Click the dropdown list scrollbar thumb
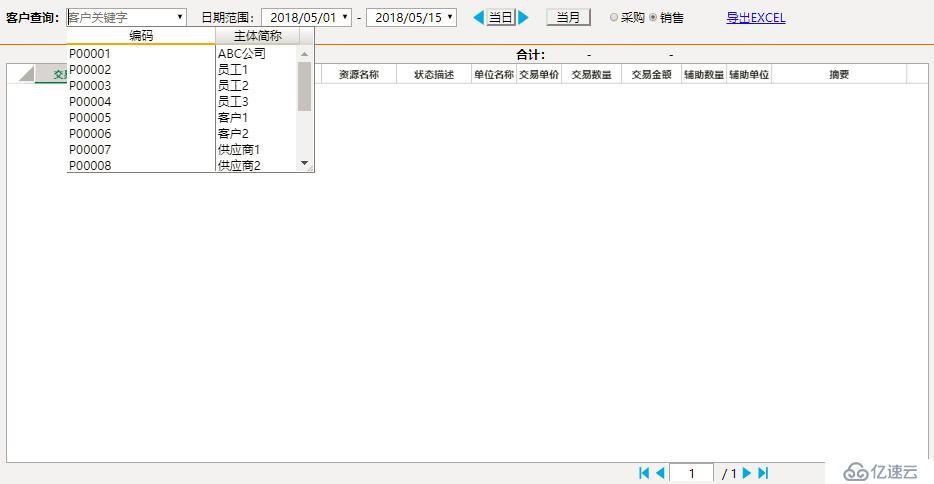Image resolution: width=934 pixels, height=484 pixels. click(x=304, y=86)
